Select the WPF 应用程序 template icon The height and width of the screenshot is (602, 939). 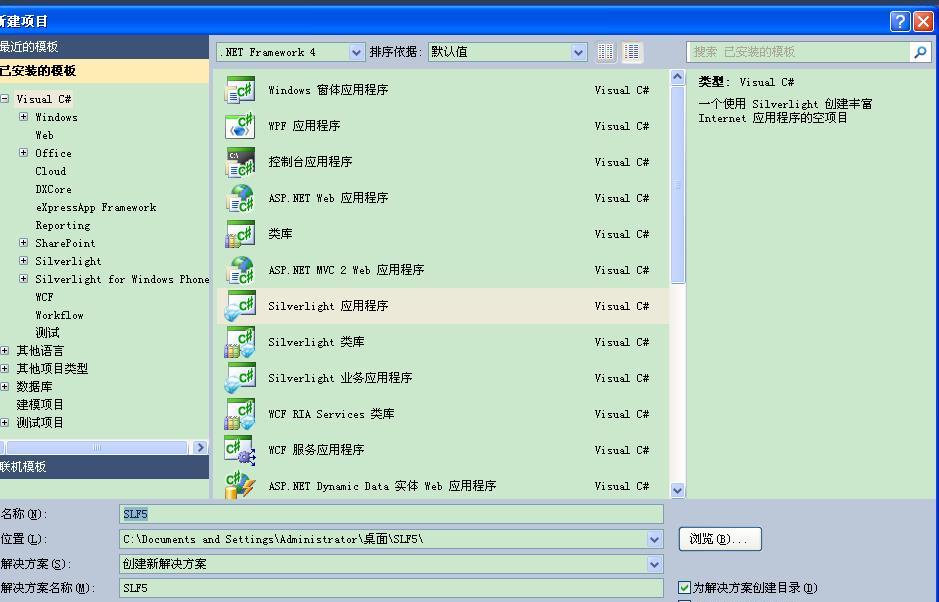point(240,126)
